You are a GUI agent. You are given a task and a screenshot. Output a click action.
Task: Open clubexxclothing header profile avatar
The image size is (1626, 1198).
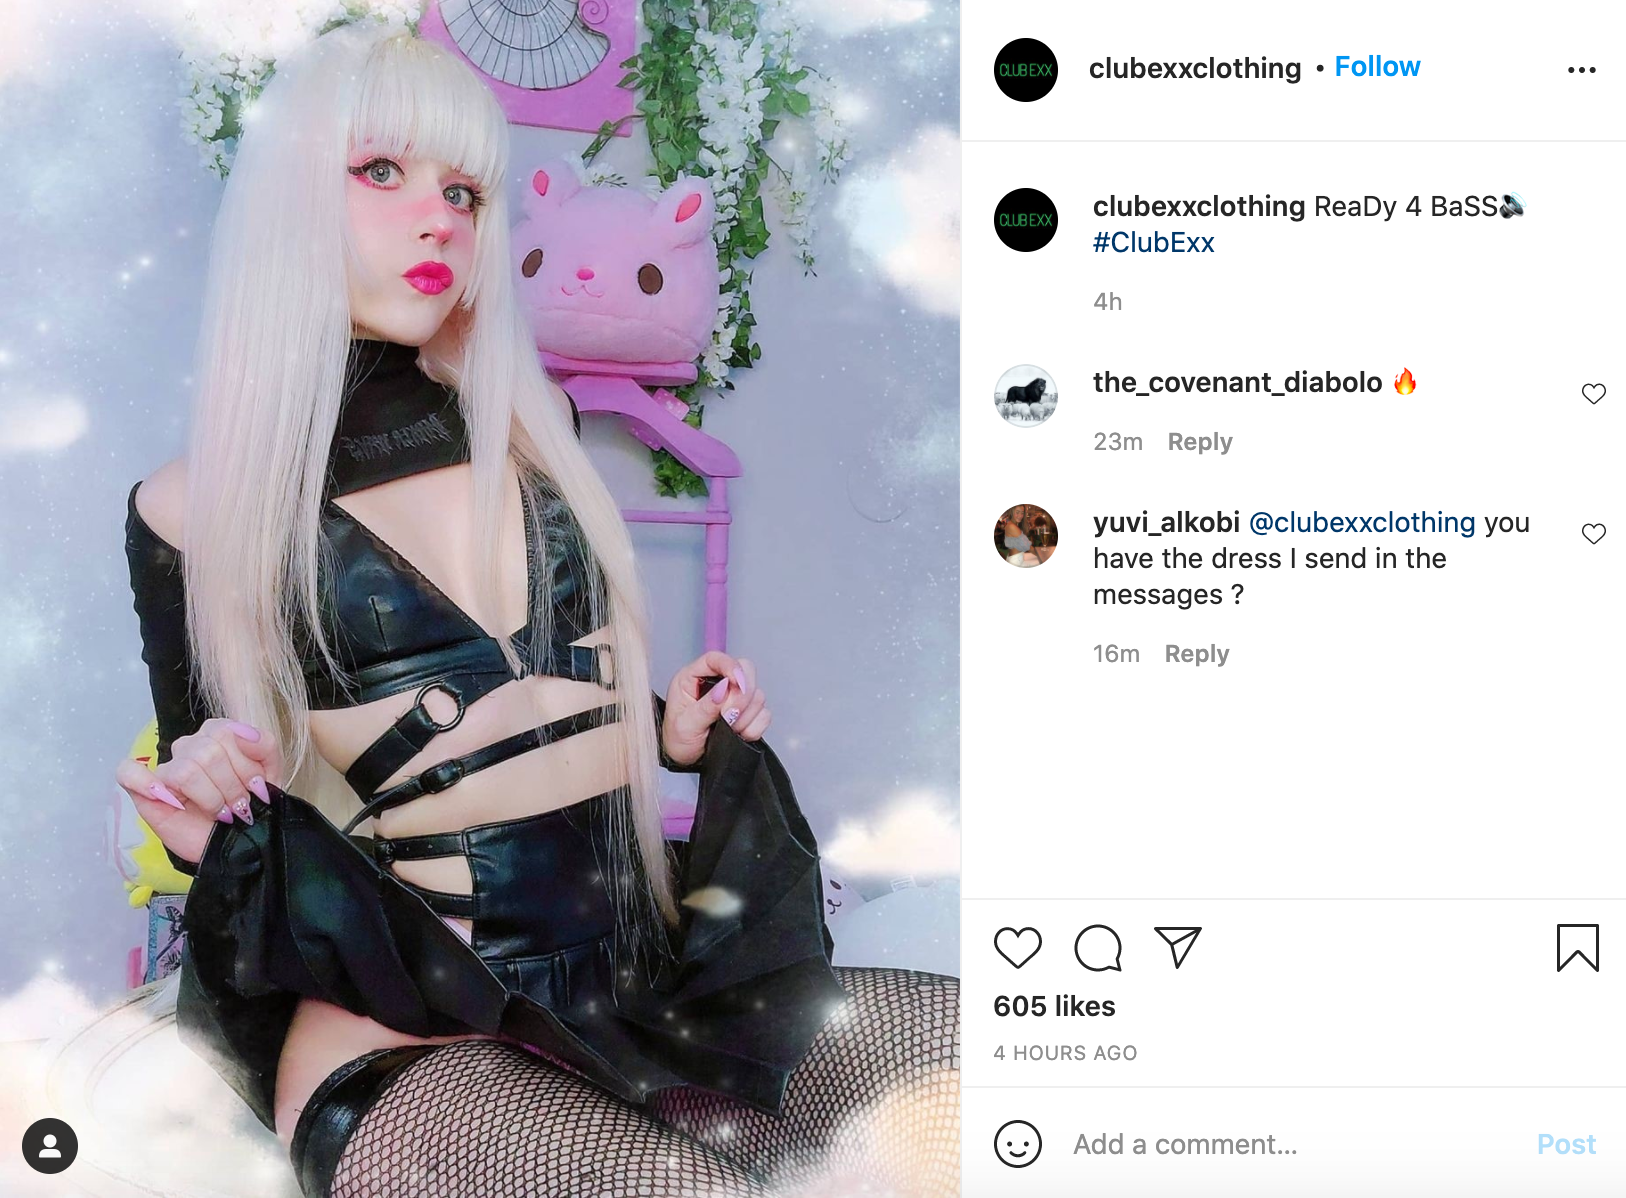pyautogui.click(x=1026, y=70)
